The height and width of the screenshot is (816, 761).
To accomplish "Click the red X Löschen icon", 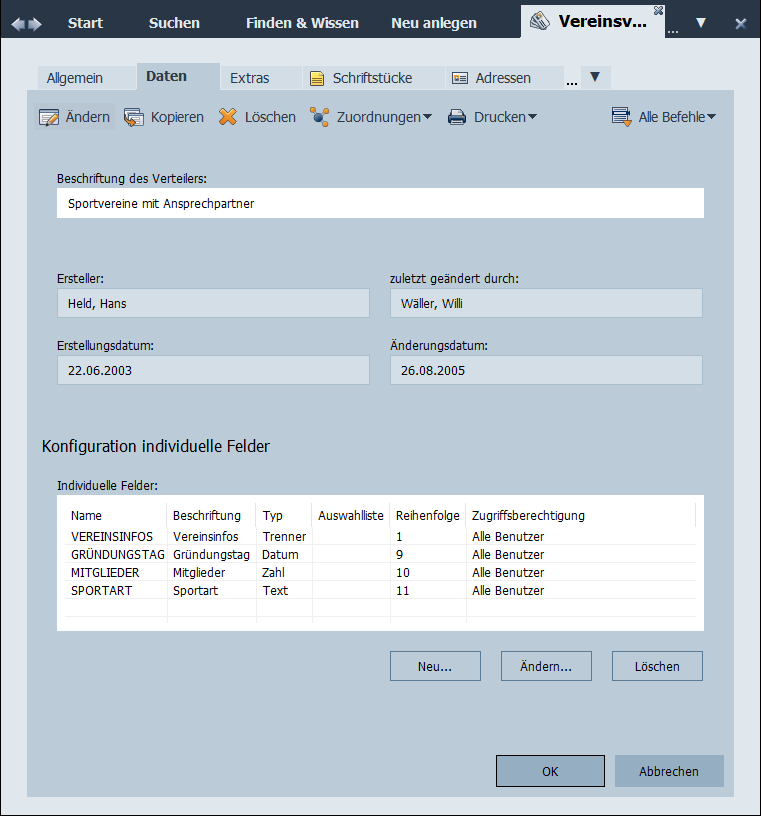I will point(228,117).
